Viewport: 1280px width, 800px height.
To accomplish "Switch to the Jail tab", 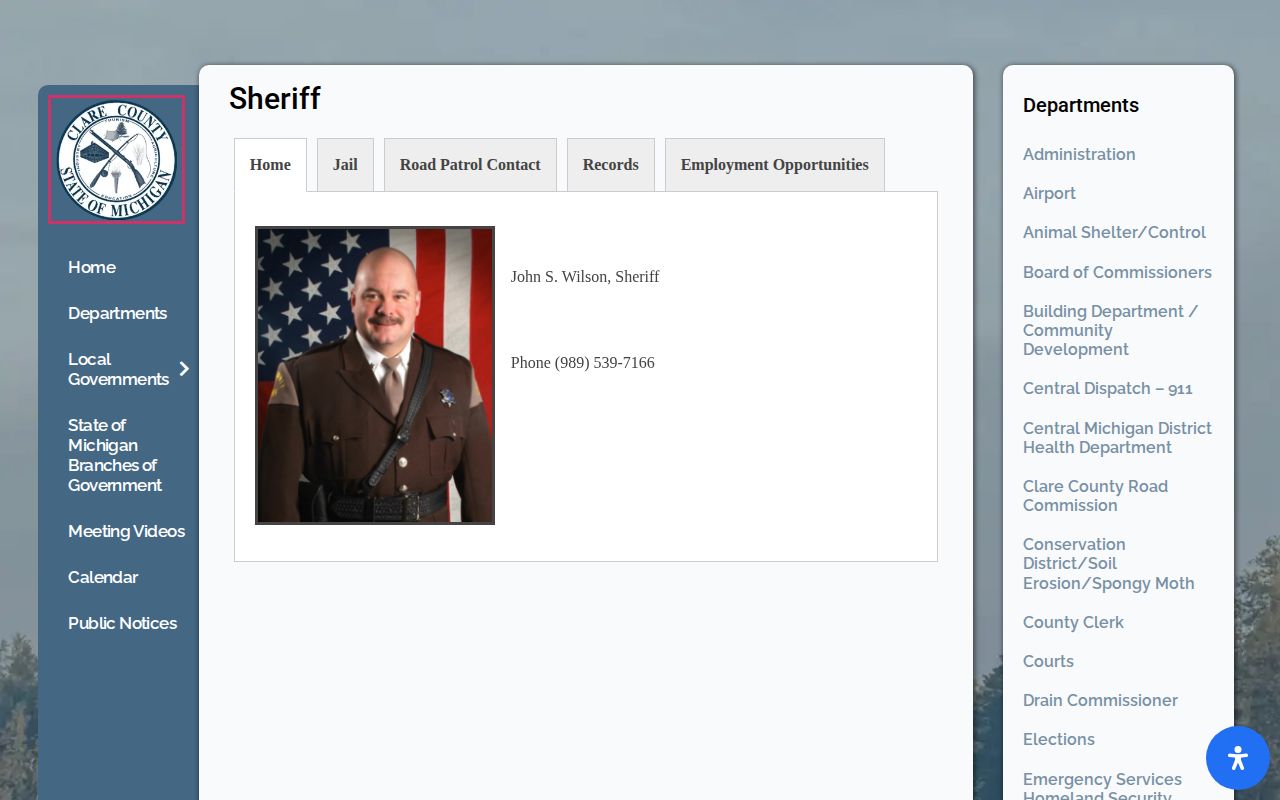I will pos(345,165).
